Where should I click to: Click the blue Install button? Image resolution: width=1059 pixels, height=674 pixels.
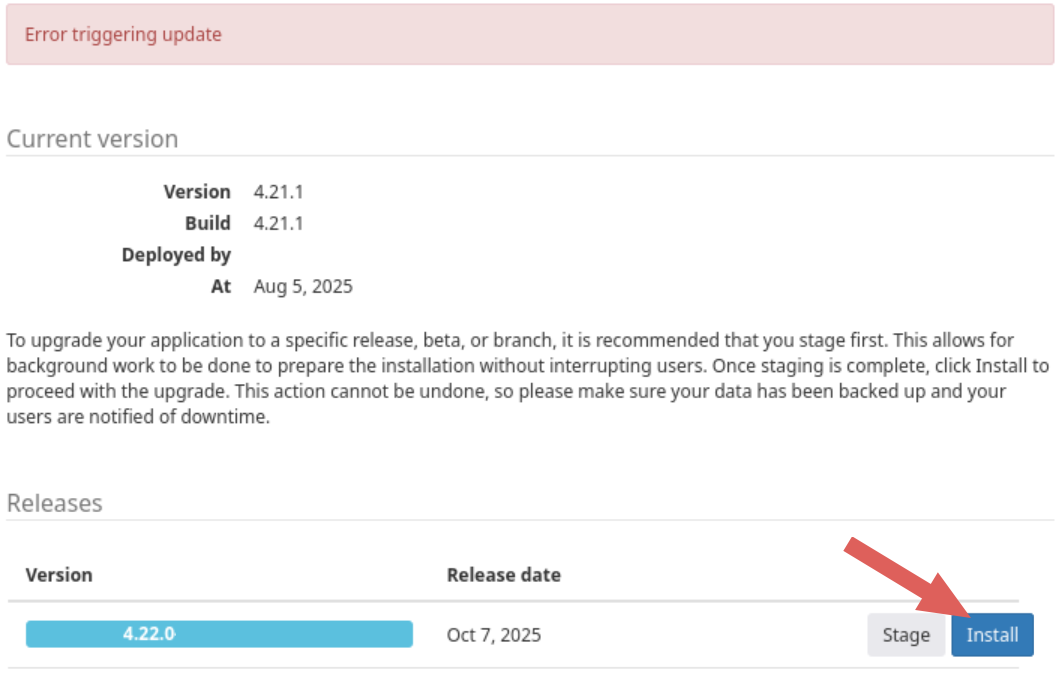[x=991, y=635]
